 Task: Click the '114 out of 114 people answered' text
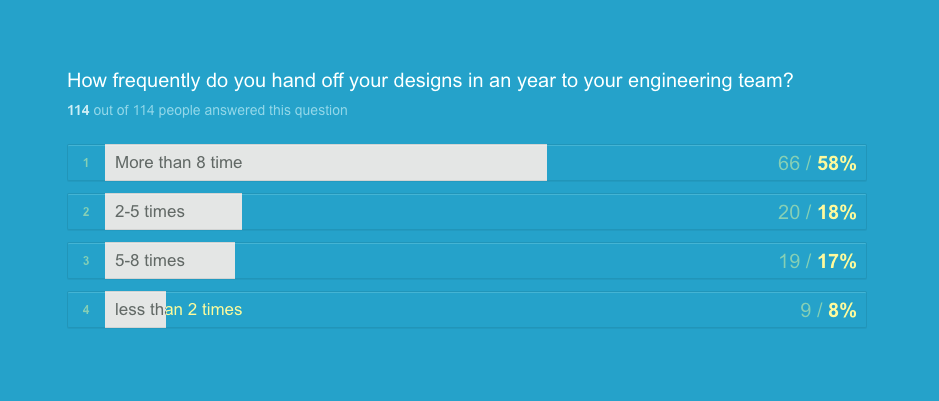(207, 110)
